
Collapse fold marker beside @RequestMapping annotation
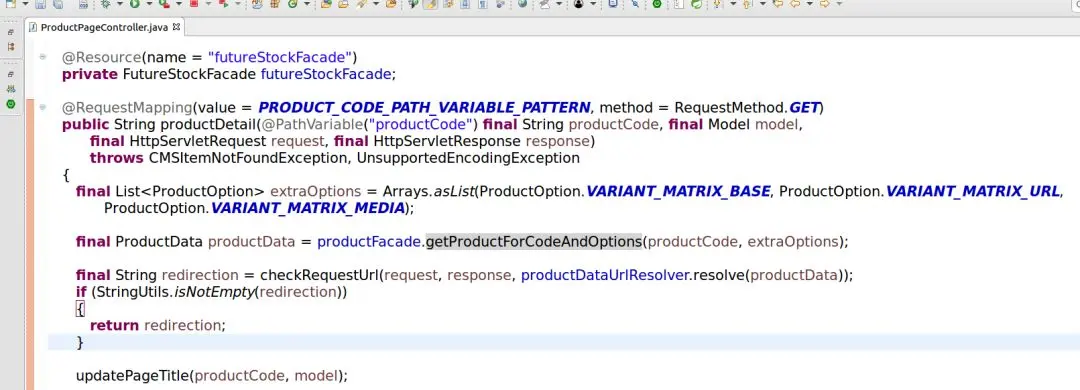(43, 107)
